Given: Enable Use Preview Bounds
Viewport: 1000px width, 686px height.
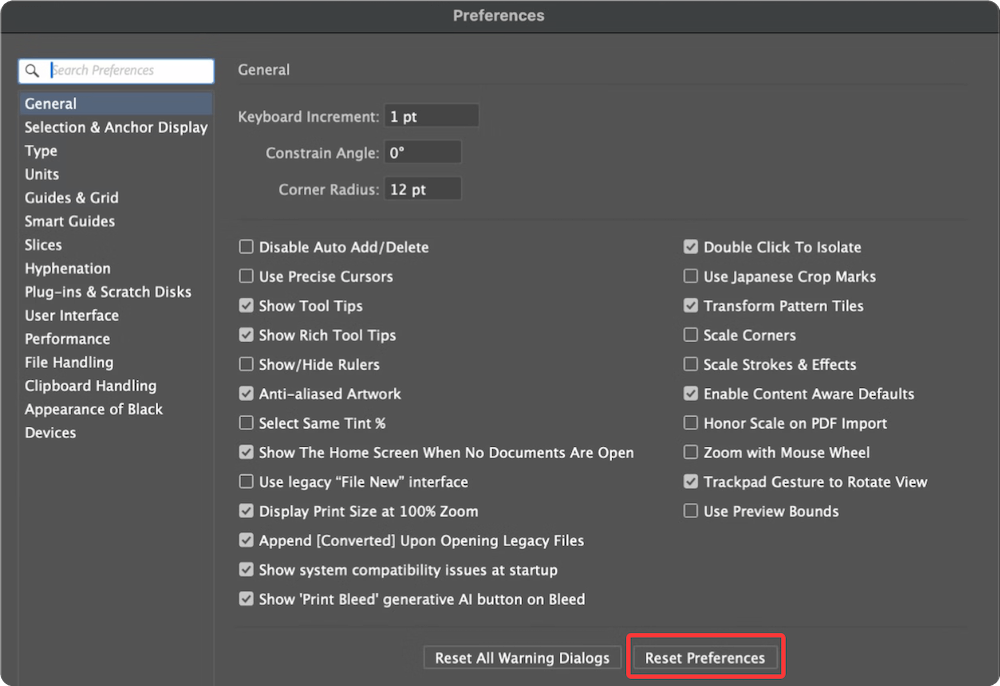Looking at the screenshot, I should [690, 511].
